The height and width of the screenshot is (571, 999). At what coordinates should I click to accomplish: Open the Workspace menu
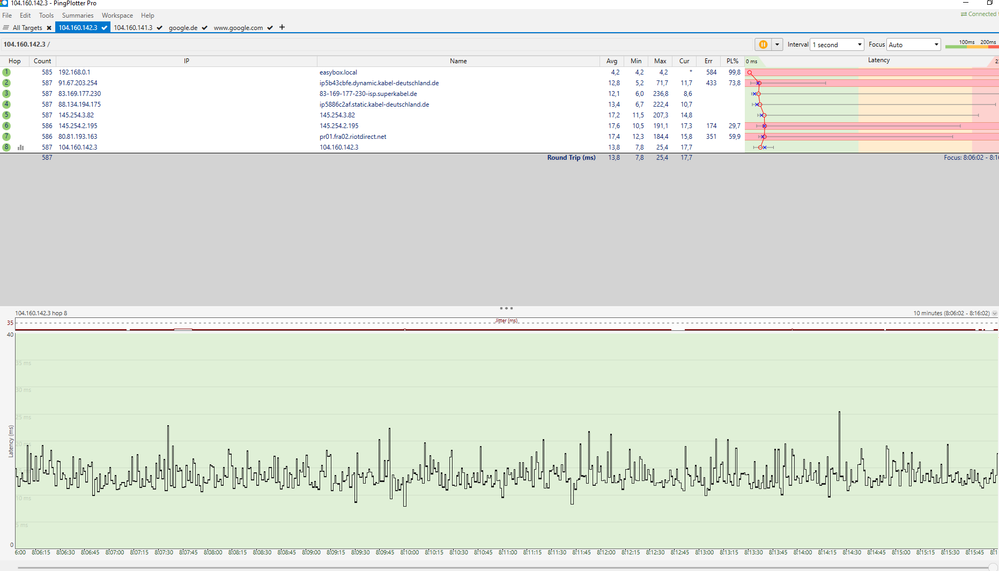tap(117, 16)
